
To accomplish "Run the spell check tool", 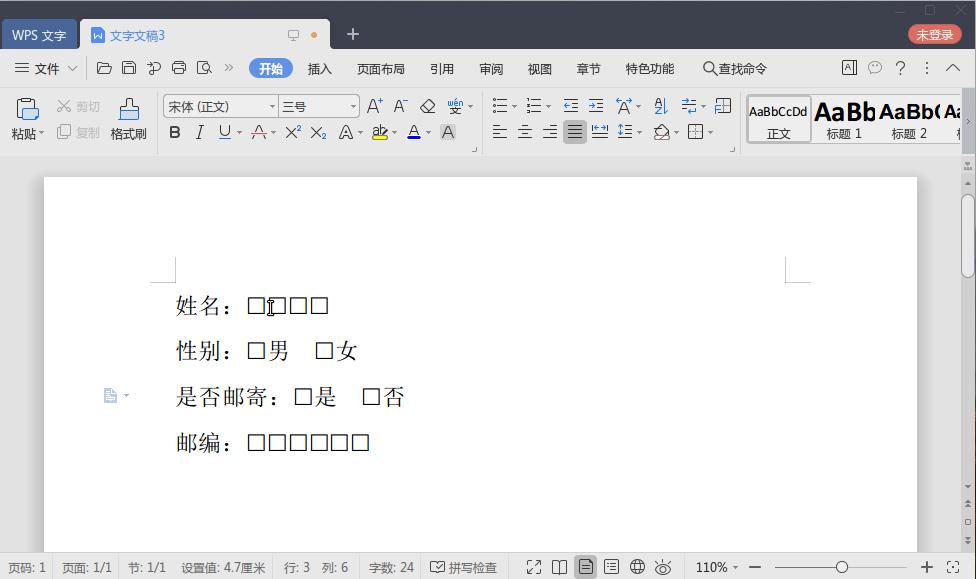I will (464, 567).
